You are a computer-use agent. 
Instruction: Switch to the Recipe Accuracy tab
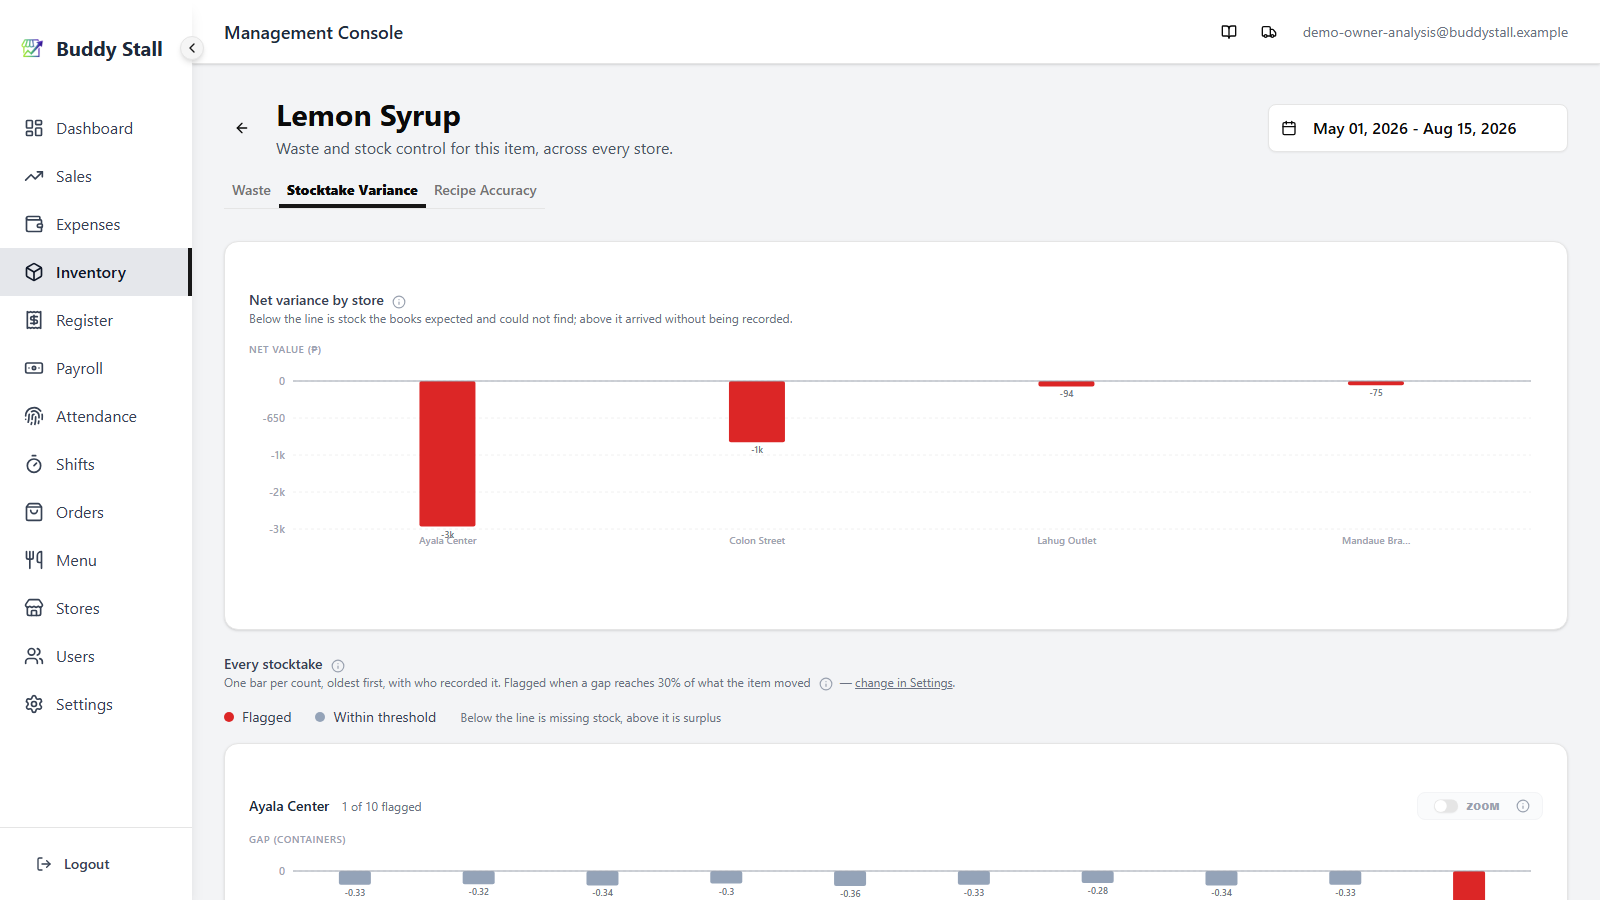[x=485, y=190]
